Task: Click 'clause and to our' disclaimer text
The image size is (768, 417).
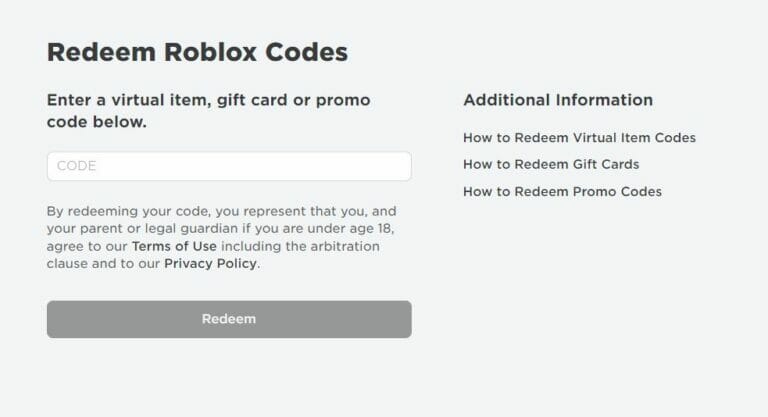Action: [103, 264]
